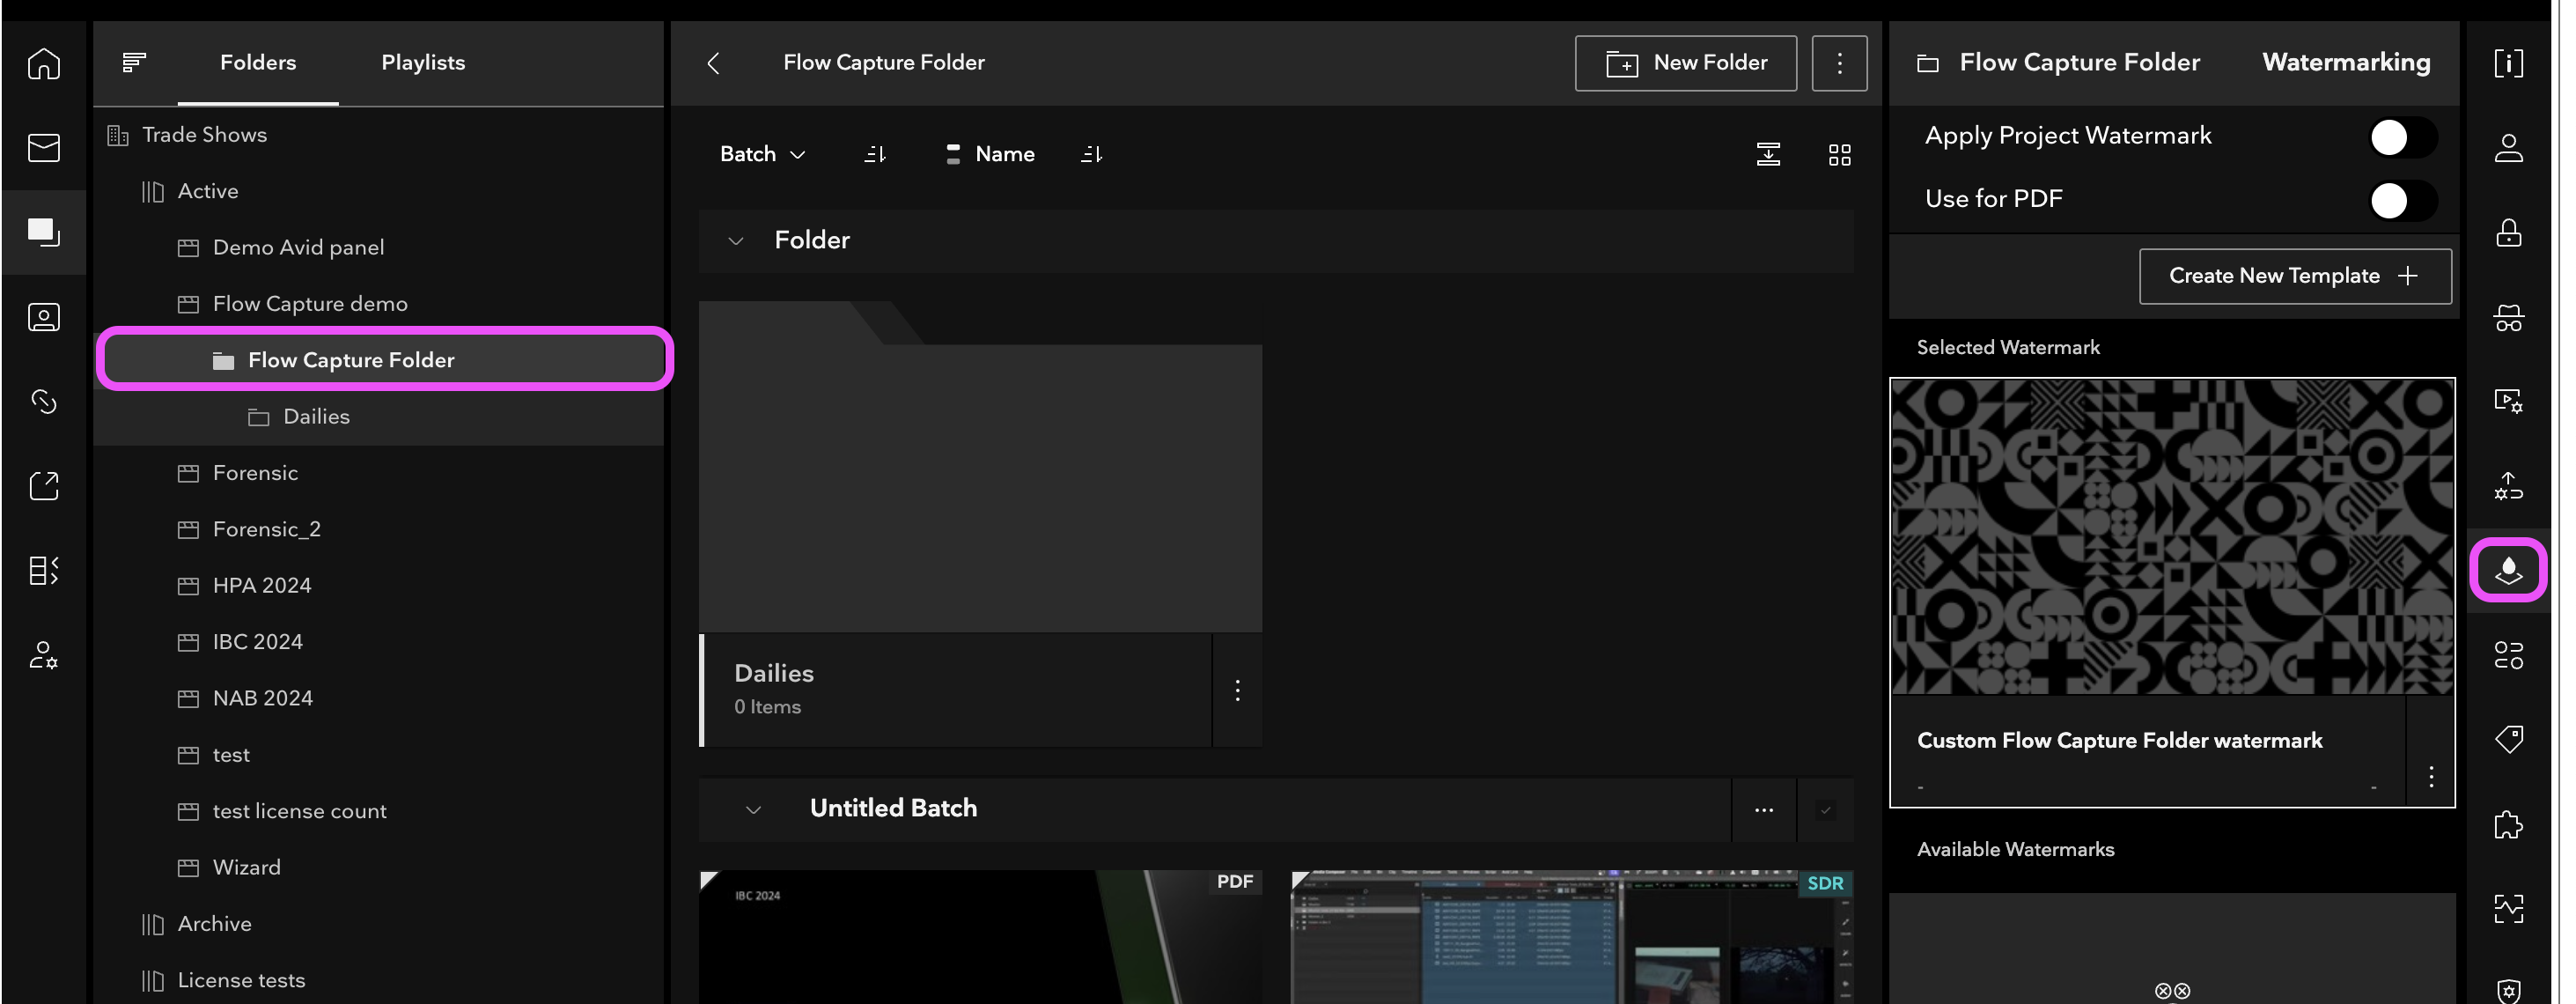Click the lock icon in right rail
The height and width of the screenshot is (1004, 2576).
[2507, 233]
